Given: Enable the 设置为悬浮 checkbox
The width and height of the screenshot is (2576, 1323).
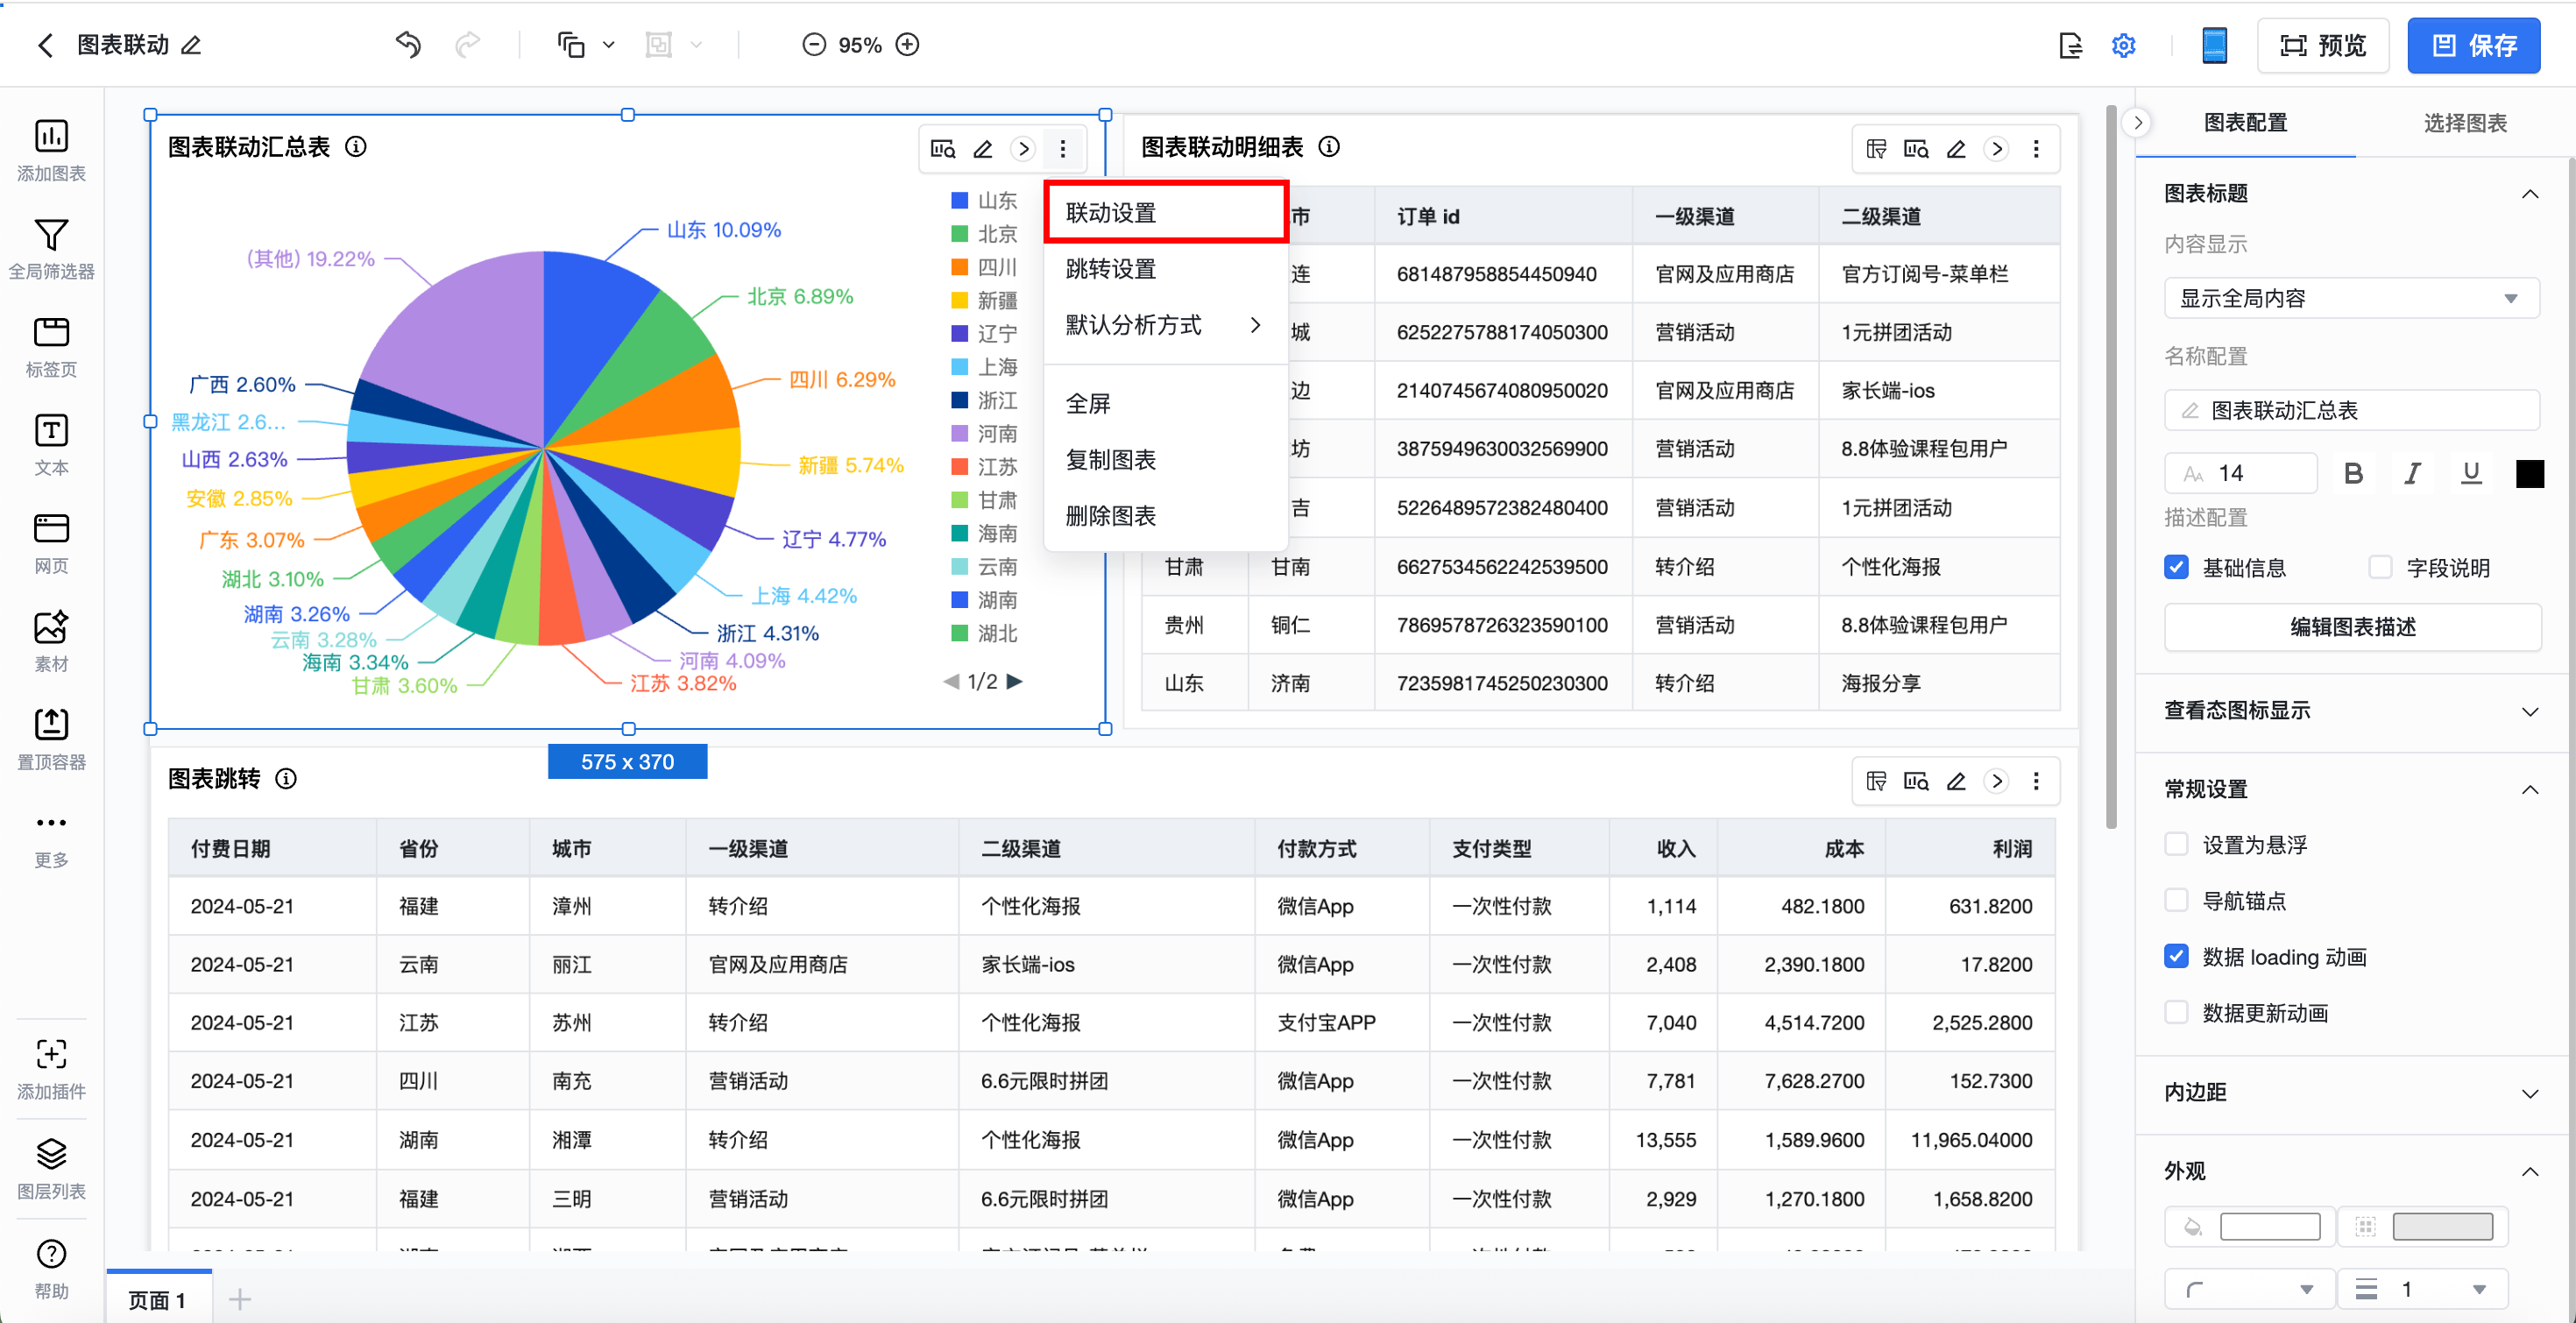Looking at the screenshot, I should (x=2176, y=844).
